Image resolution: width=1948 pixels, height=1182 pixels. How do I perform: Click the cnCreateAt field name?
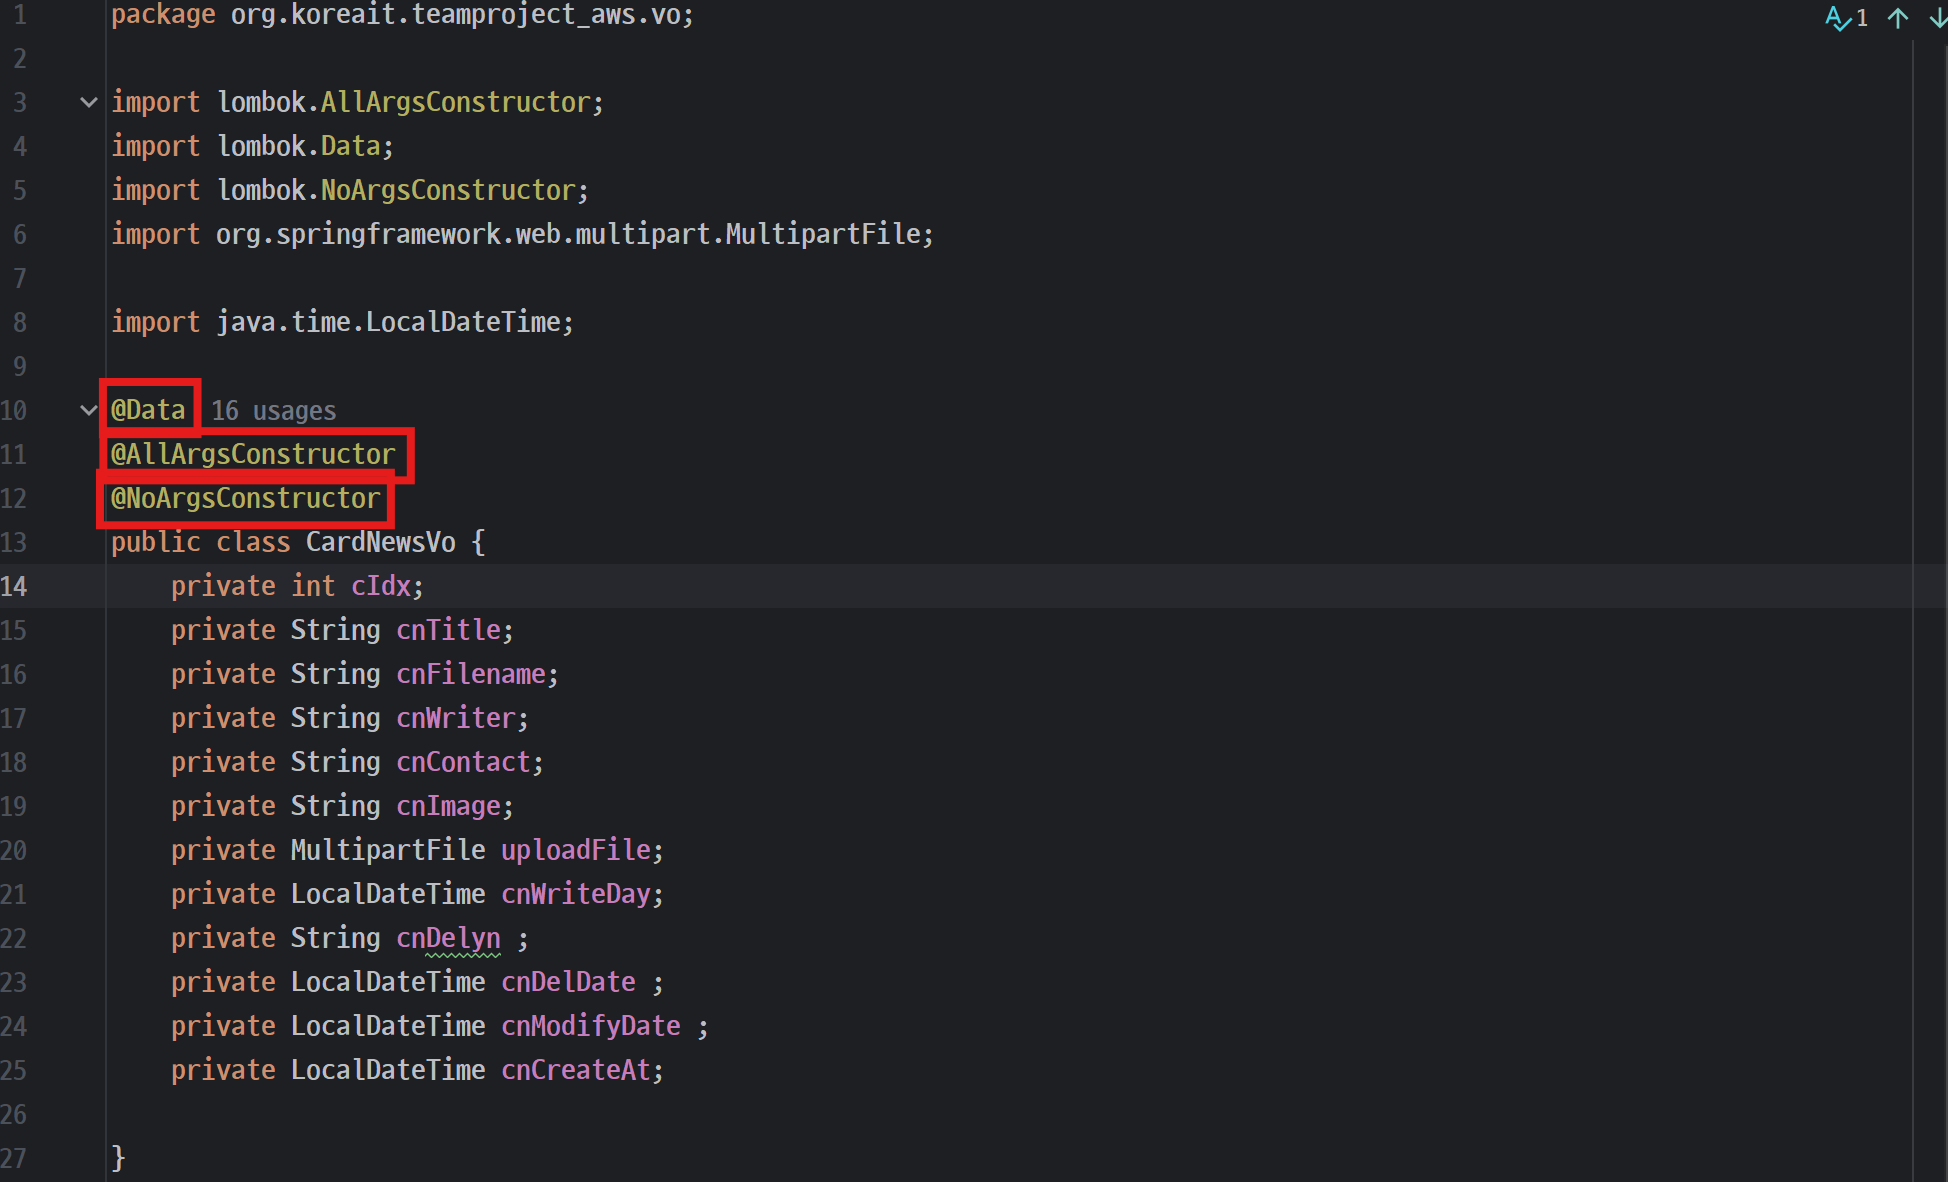click(x=575, y=1070)
